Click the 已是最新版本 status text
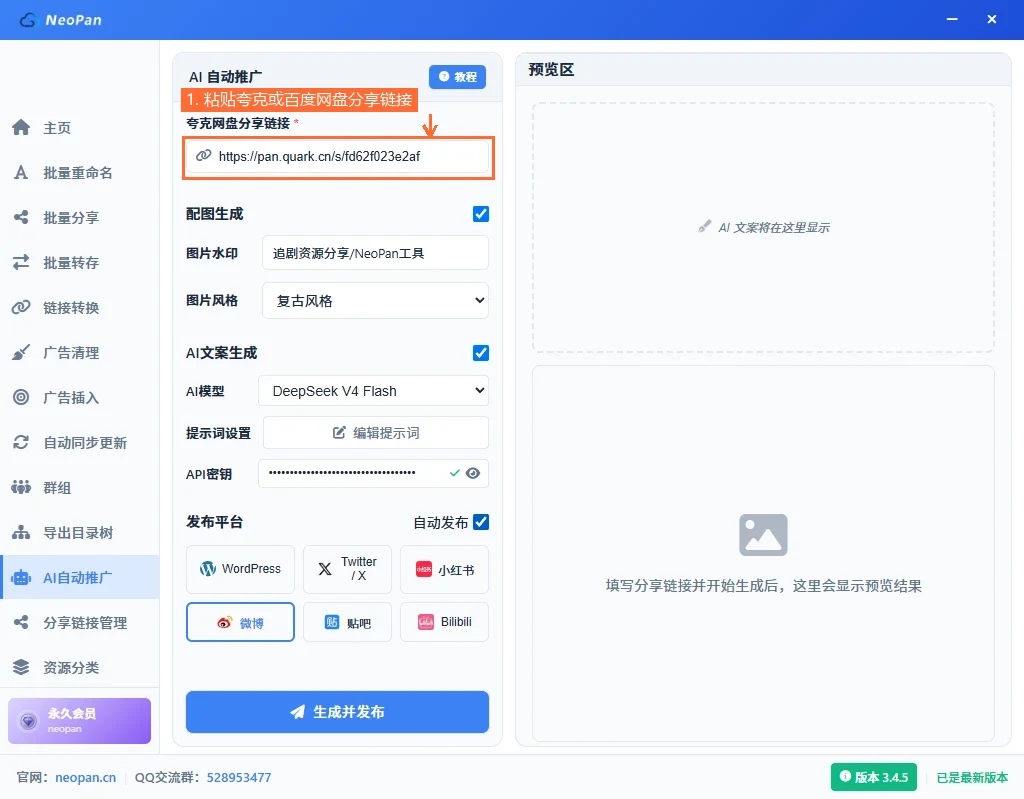Viewport: 1024px width, 799px height. (972, 777)
